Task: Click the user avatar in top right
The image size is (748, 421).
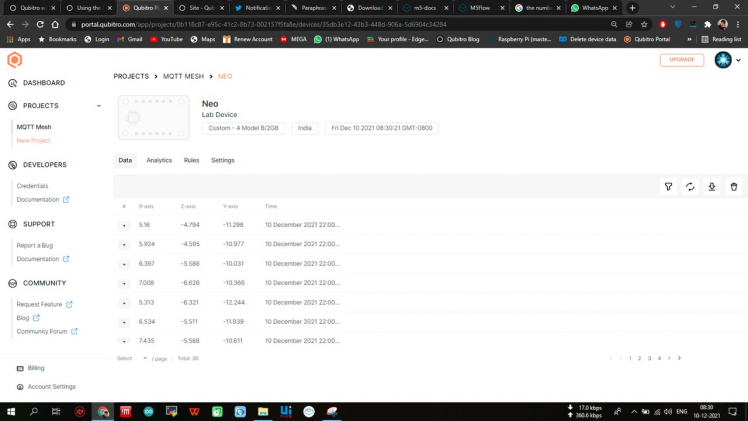Action: point(723,60)
